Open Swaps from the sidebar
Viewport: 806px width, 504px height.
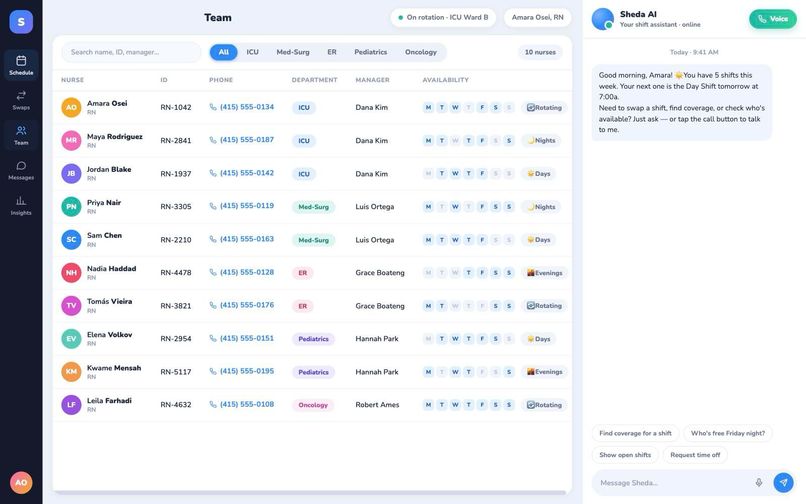click(21, 100)
